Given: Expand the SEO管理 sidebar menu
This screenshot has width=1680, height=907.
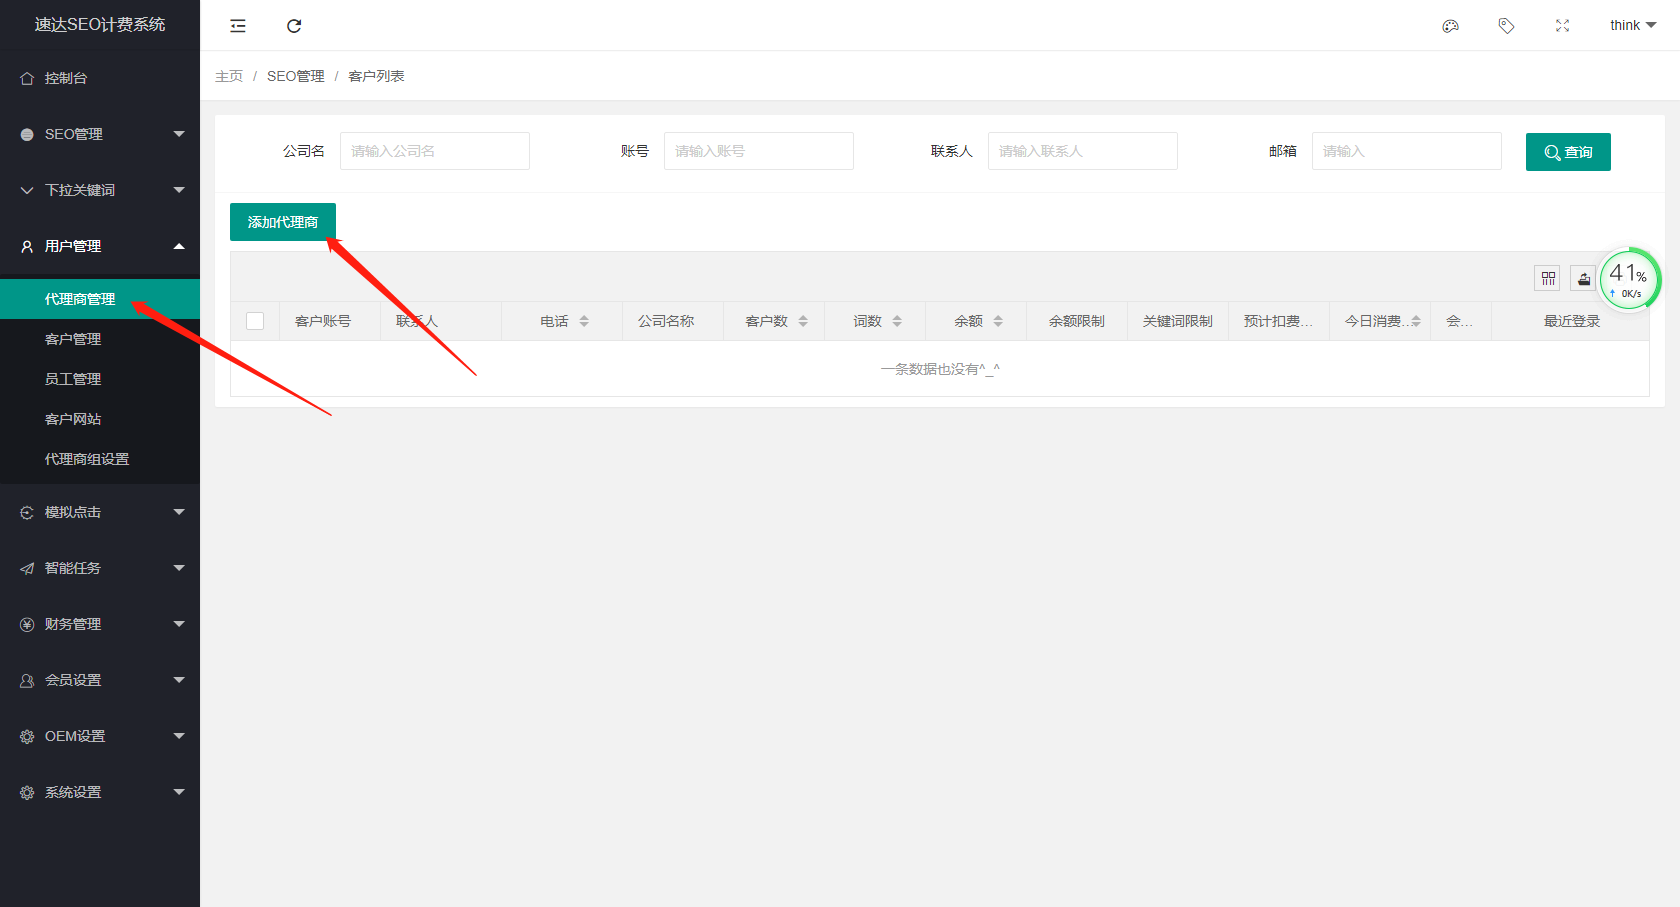Looking at the screenshot, I should click(x=100, y=134).
